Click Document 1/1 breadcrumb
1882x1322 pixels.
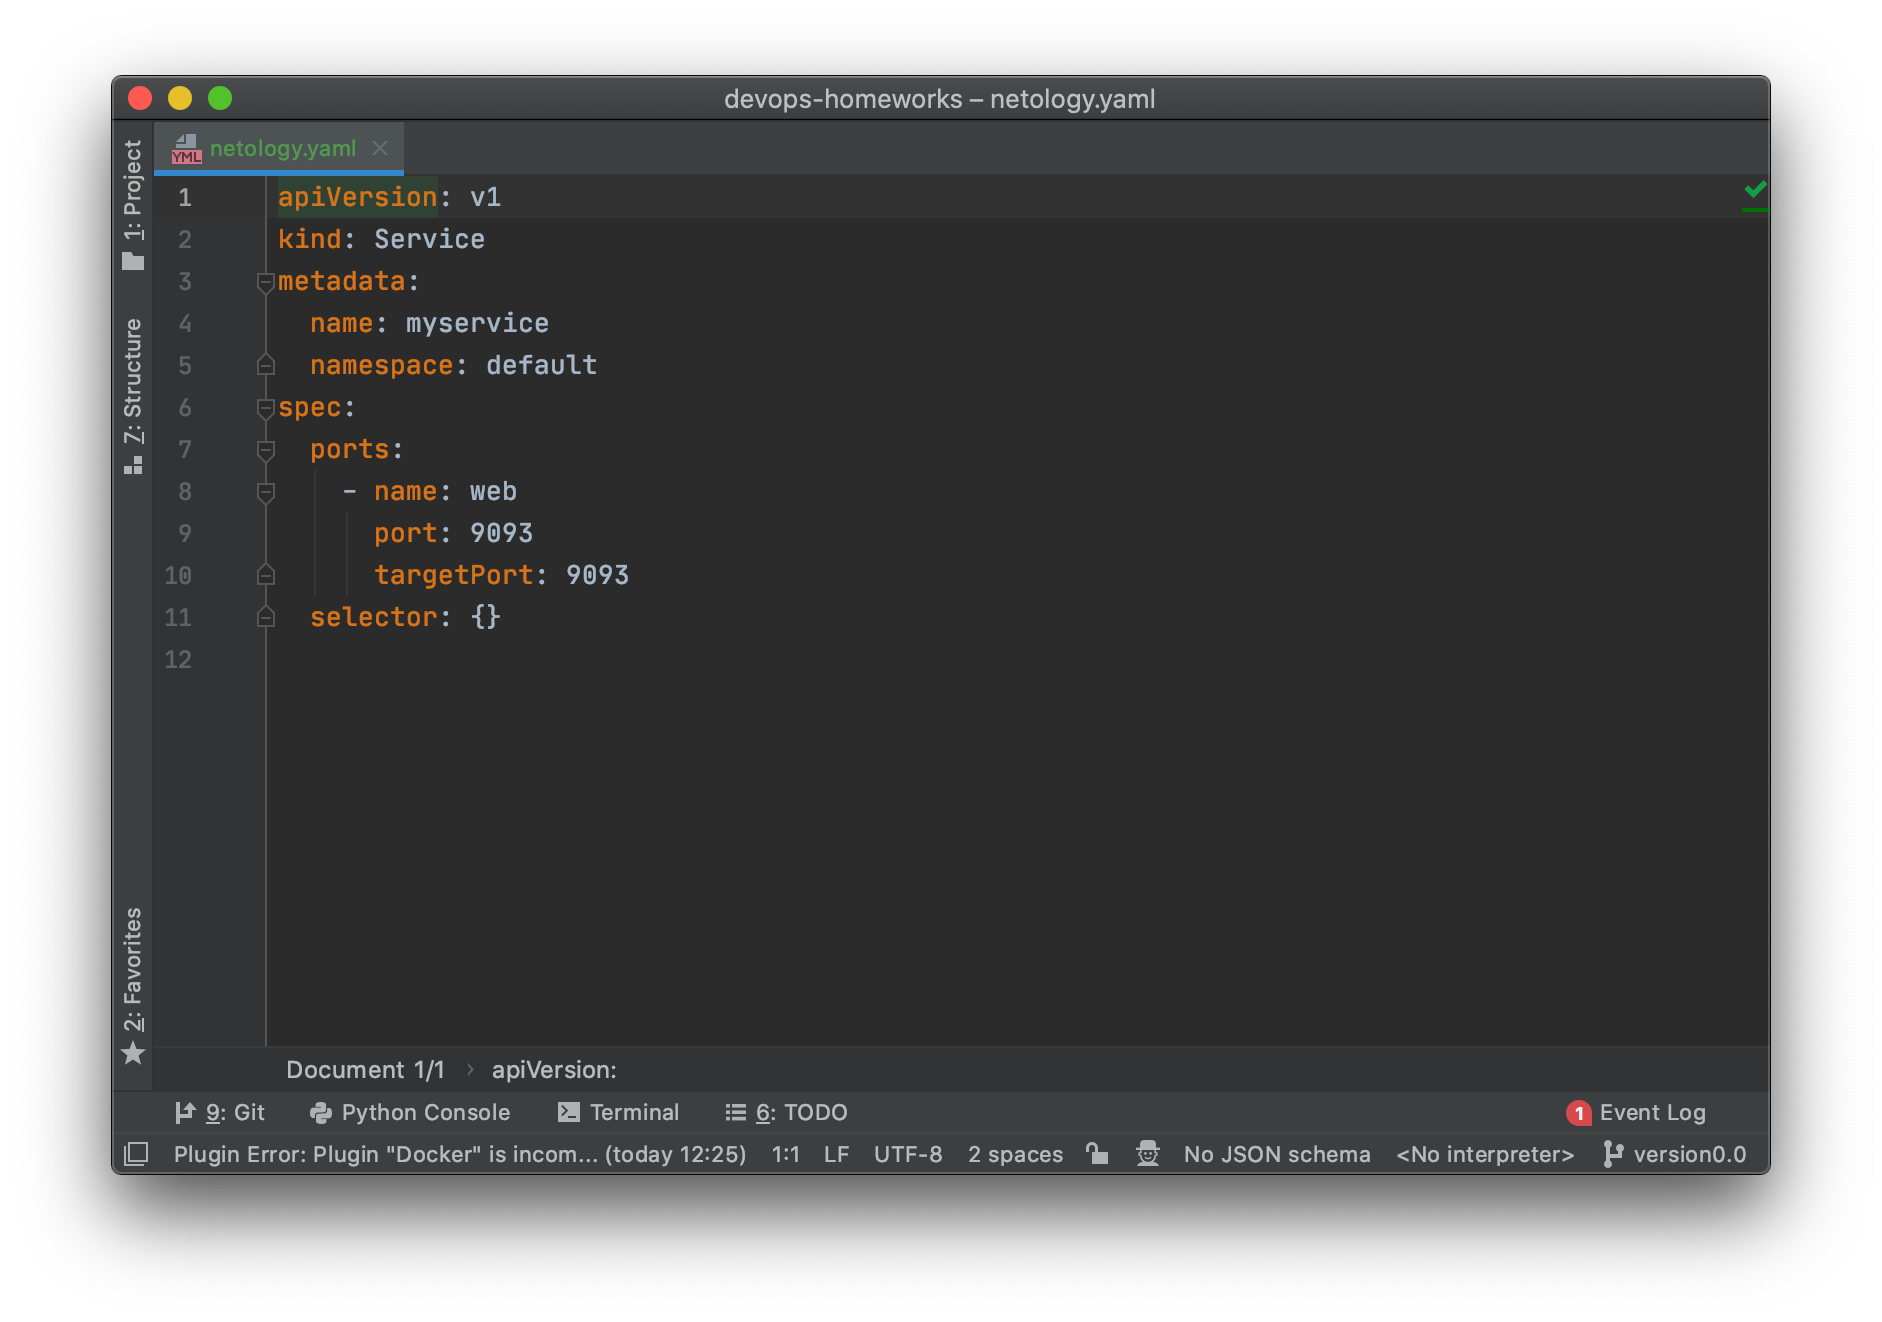pyautogui.click(x=365, y=1070)
